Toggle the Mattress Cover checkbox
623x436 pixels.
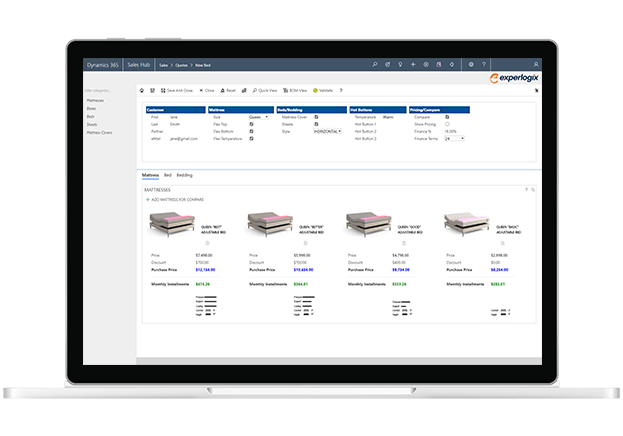coord(316,117)
